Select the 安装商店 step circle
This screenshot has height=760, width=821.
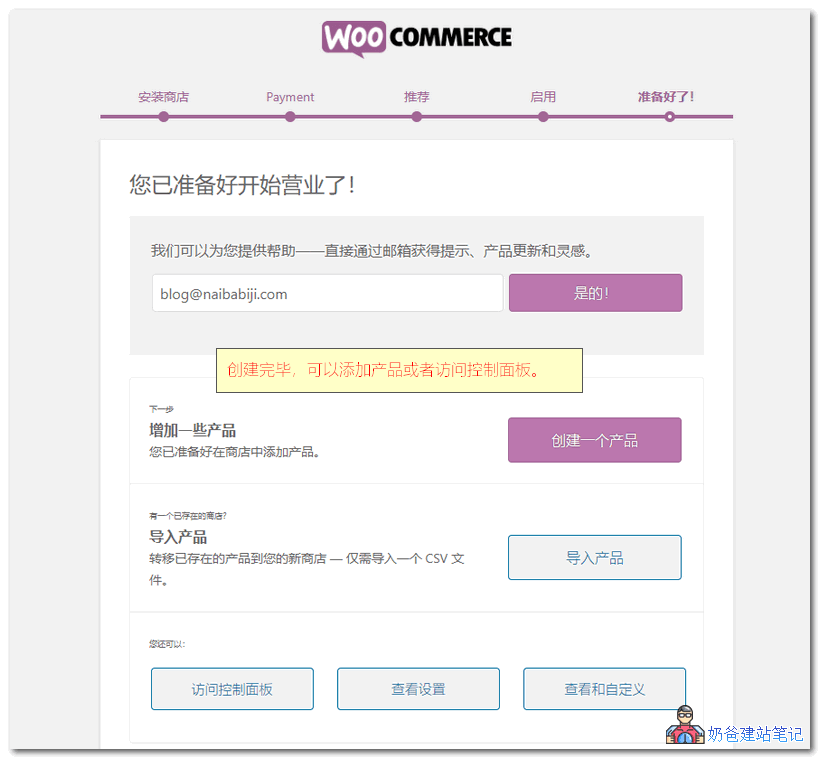(163, 116)
